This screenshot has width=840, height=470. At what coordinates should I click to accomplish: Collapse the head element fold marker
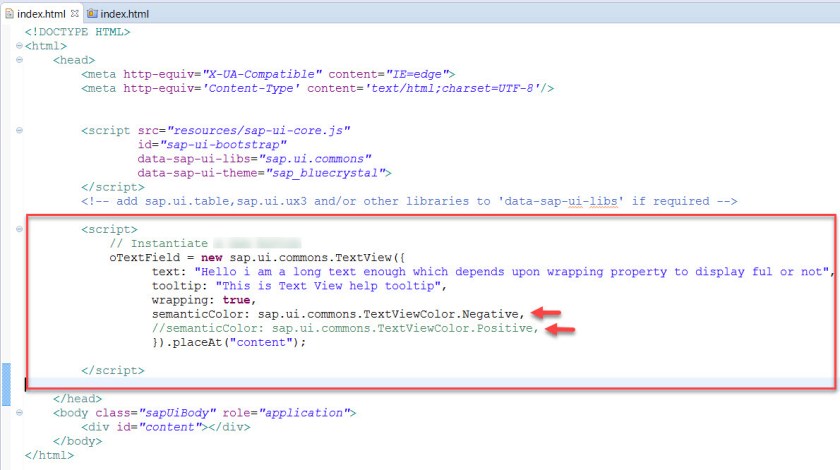pyautogui.click(x=19, y=59)
